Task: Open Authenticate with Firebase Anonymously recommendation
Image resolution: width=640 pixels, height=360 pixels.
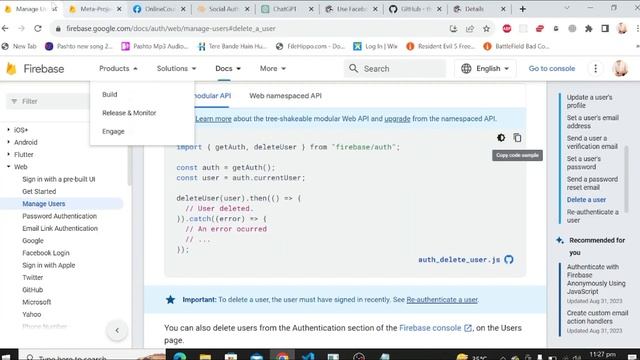Action: coord(596,279)
